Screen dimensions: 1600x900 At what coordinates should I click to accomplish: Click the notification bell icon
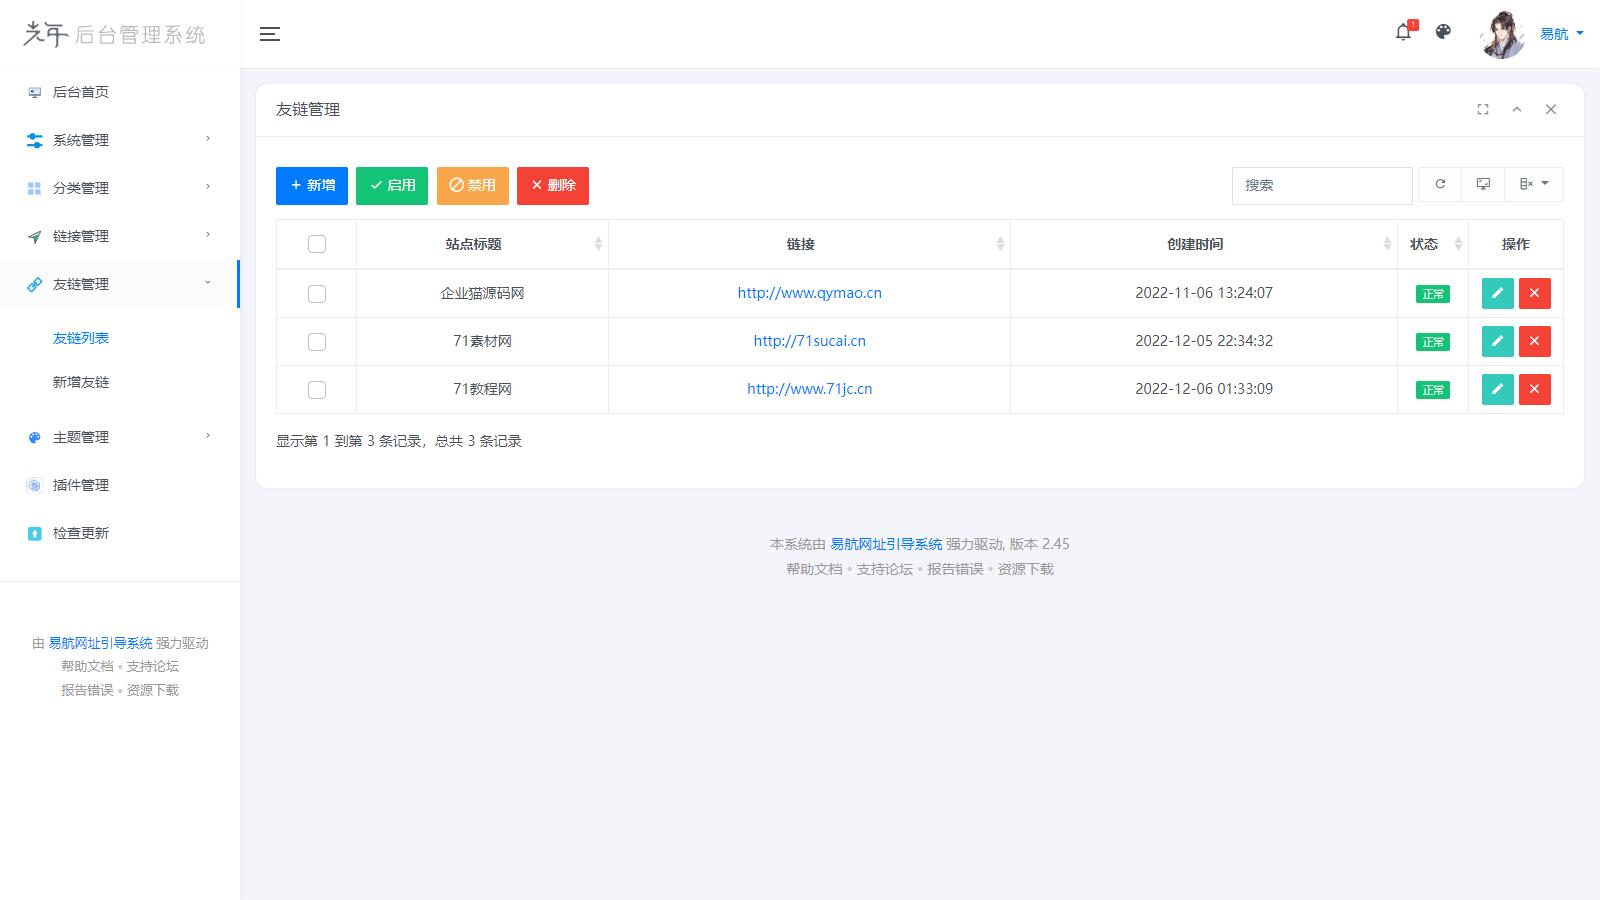pos(1403,33)
